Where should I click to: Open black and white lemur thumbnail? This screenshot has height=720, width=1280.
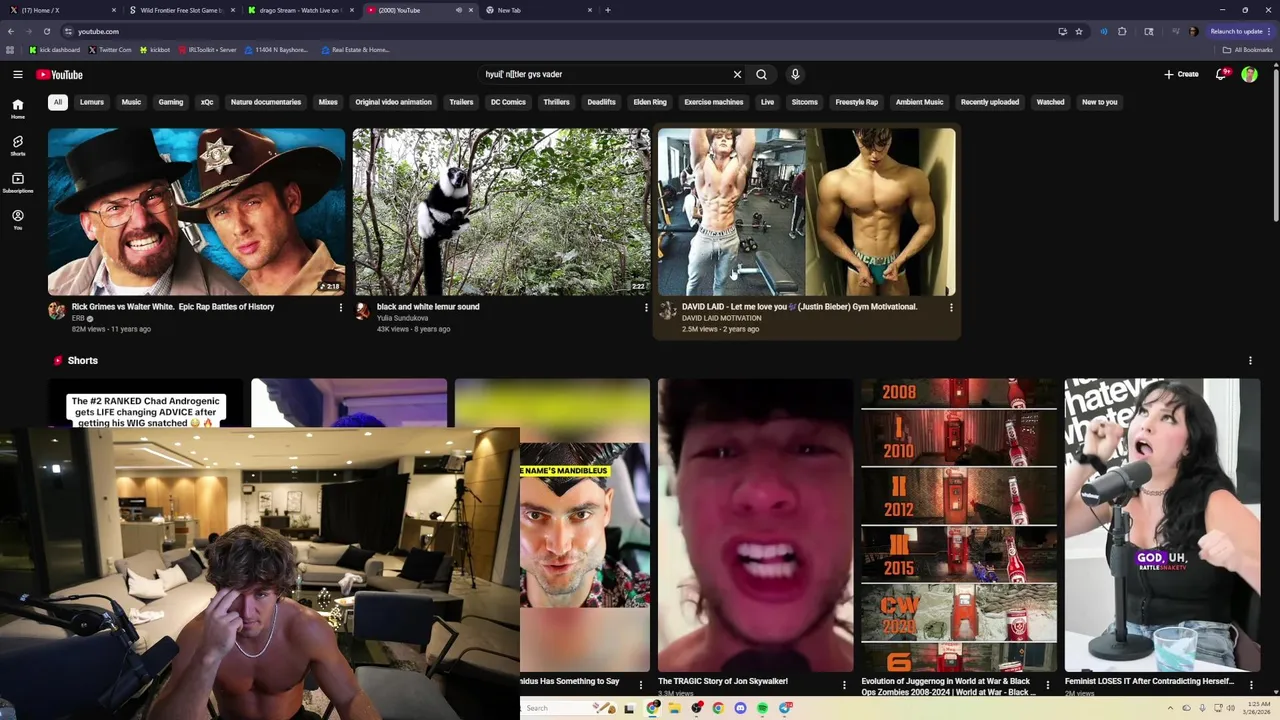click(501, 211)
